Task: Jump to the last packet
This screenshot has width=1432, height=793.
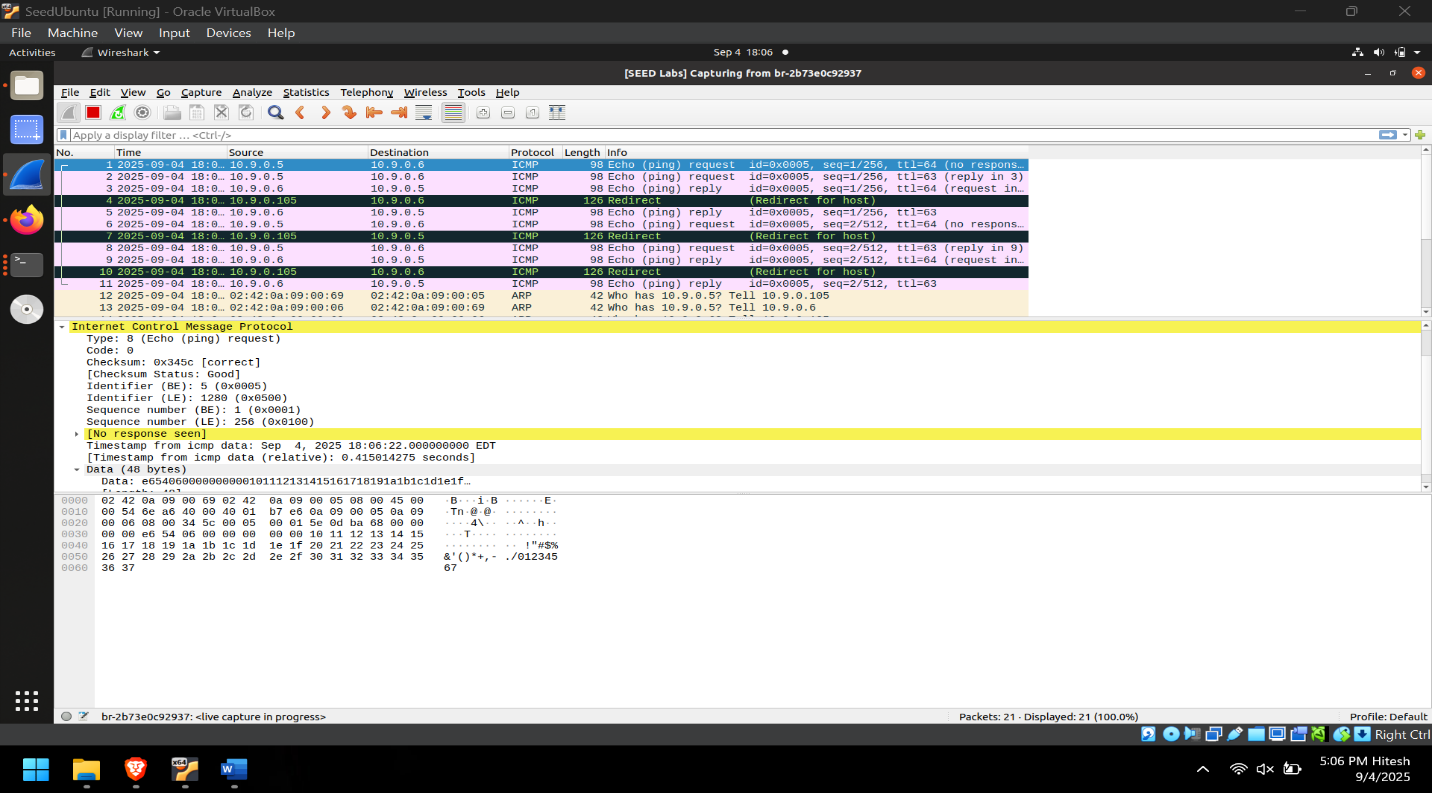Action: tap(399, 113)
